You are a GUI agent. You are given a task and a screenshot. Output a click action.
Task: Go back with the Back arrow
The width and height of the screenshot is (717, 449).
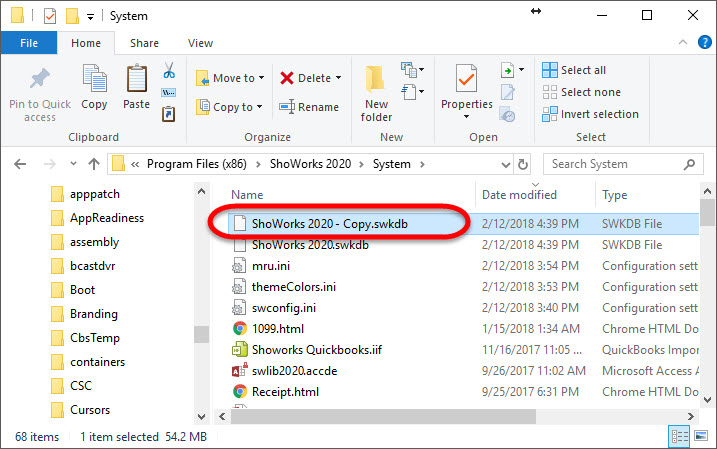click(20, 164)
